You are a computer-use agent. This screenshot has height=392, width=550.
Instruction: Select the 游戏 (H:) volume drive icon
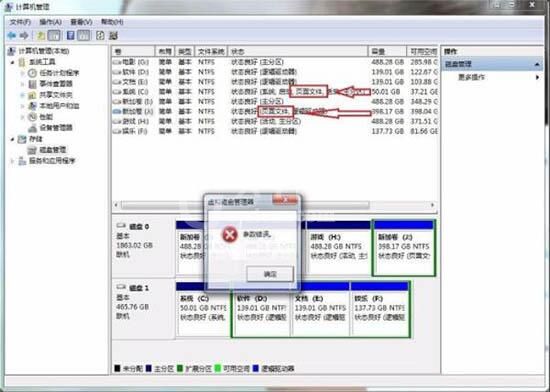pos(117,122)
